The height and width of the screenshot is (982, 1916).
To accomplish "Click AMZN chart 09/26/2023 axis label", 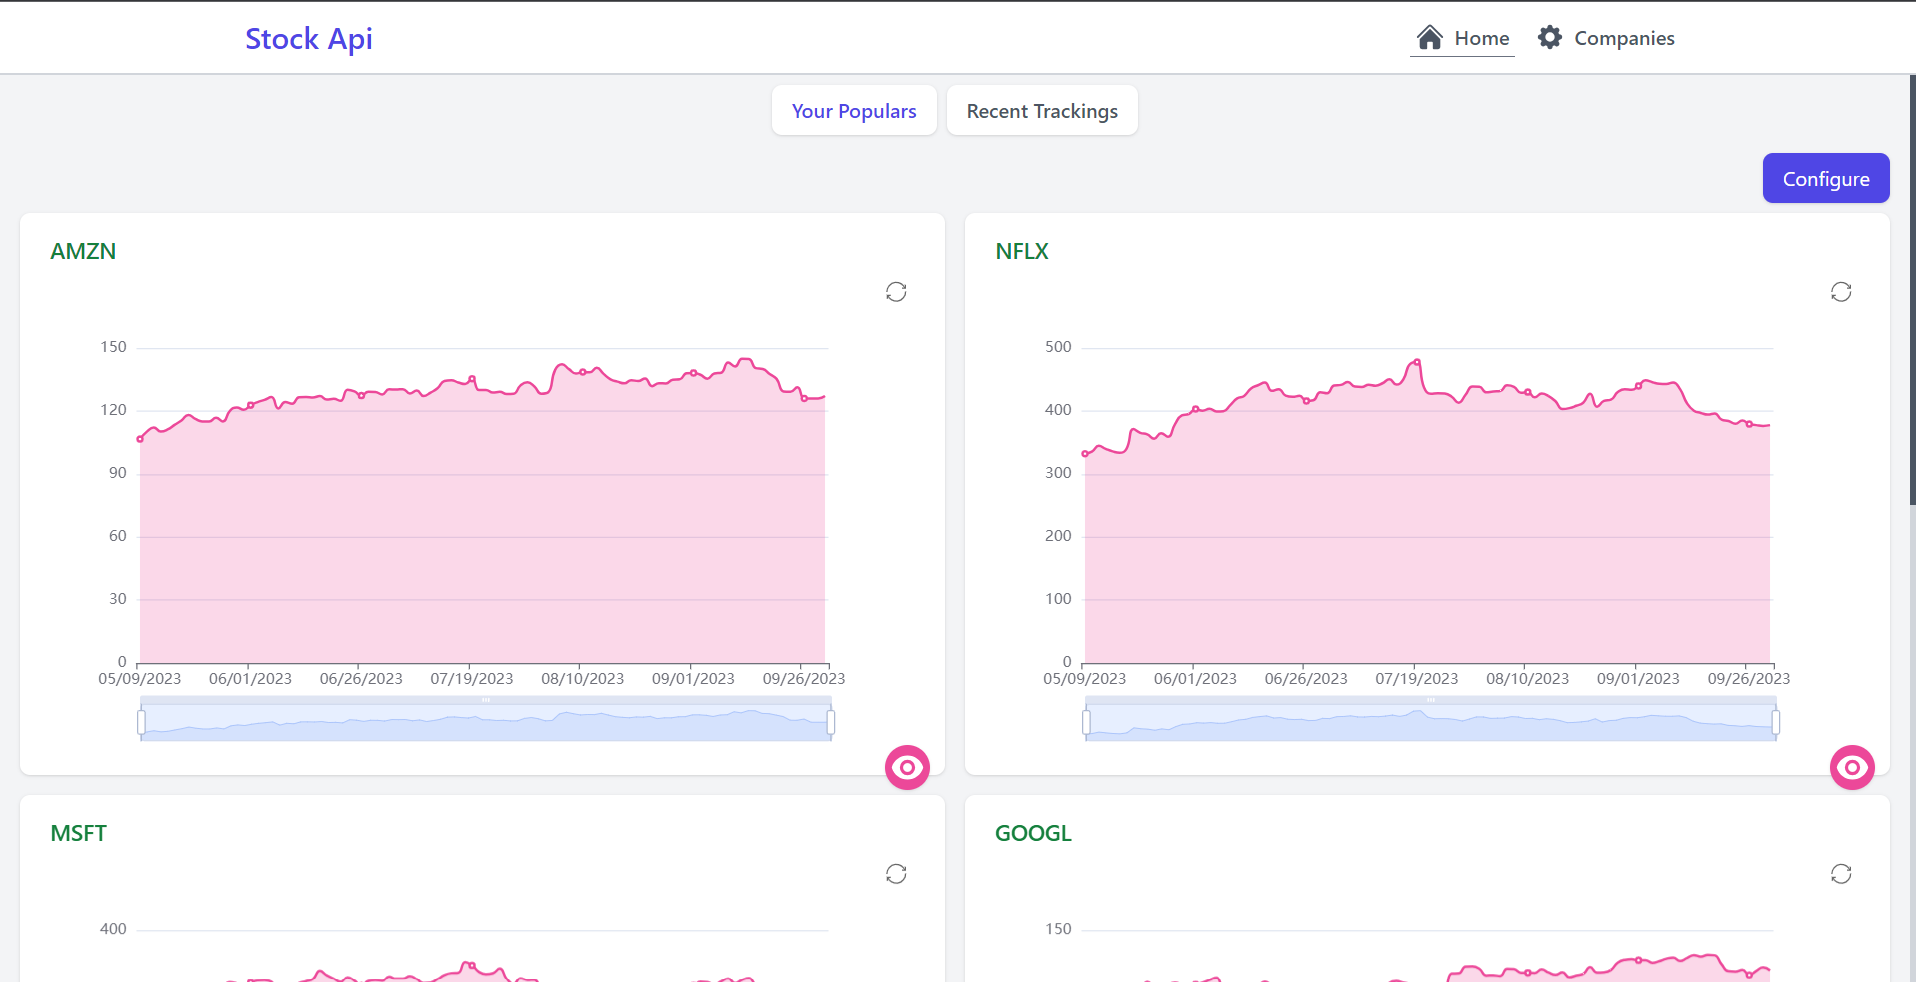I will pos(804,678).
